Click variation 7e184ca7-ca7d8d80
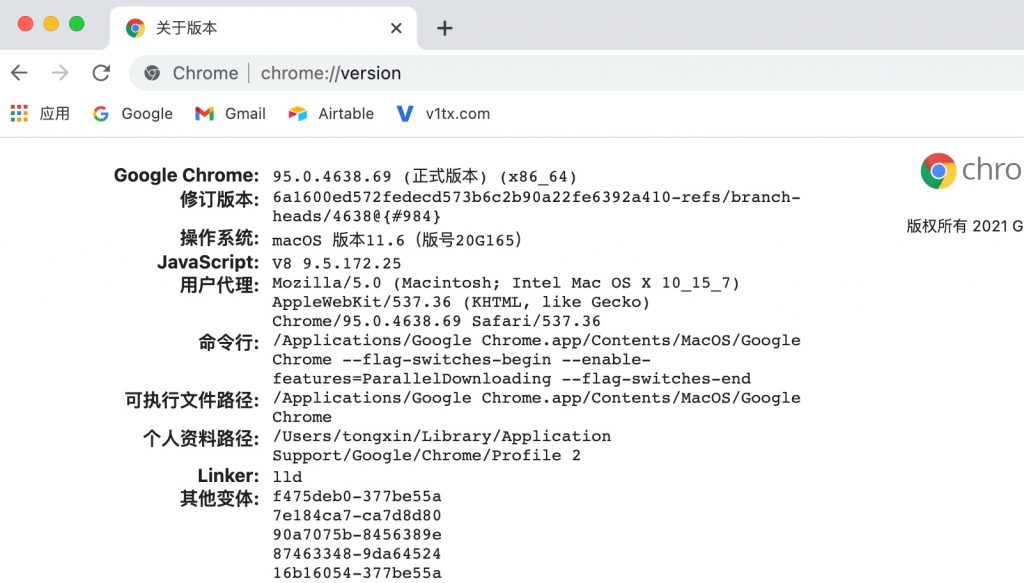Screen dimensions: 1024x583 [357, 516]
